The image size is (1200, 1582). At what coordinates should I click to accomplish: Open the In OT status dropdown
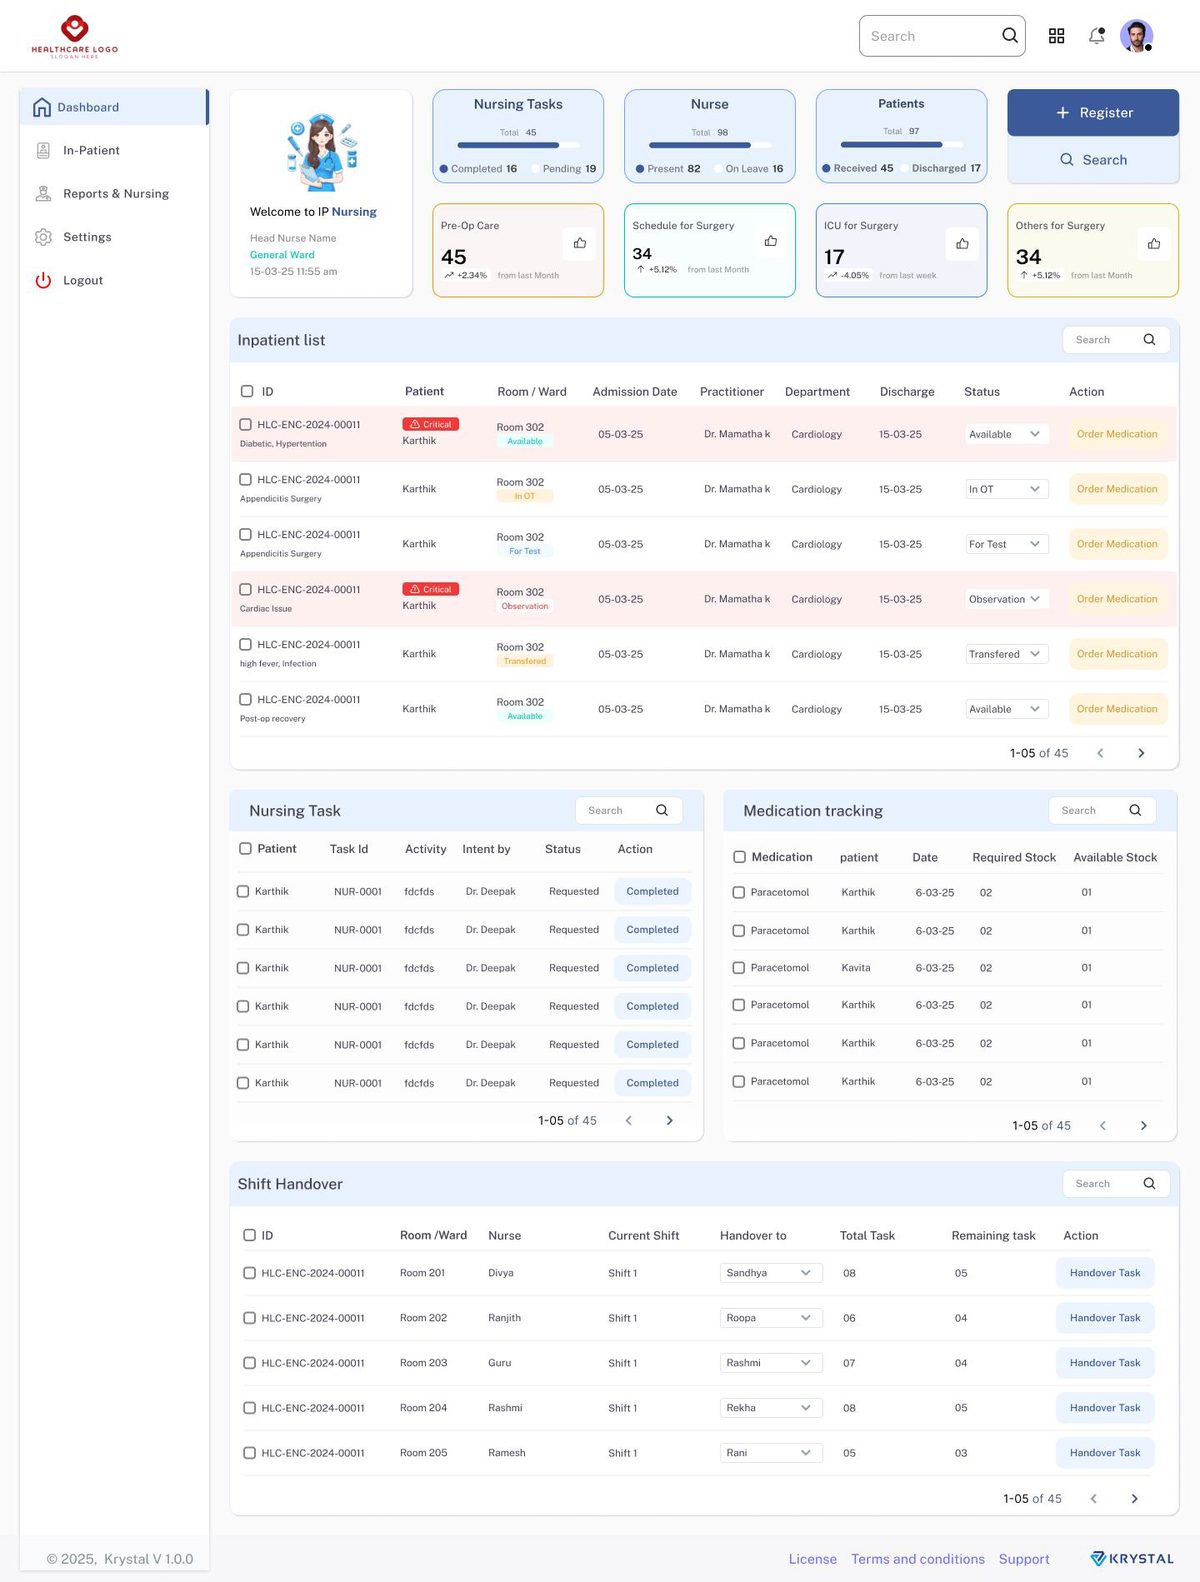point(1007,489)
